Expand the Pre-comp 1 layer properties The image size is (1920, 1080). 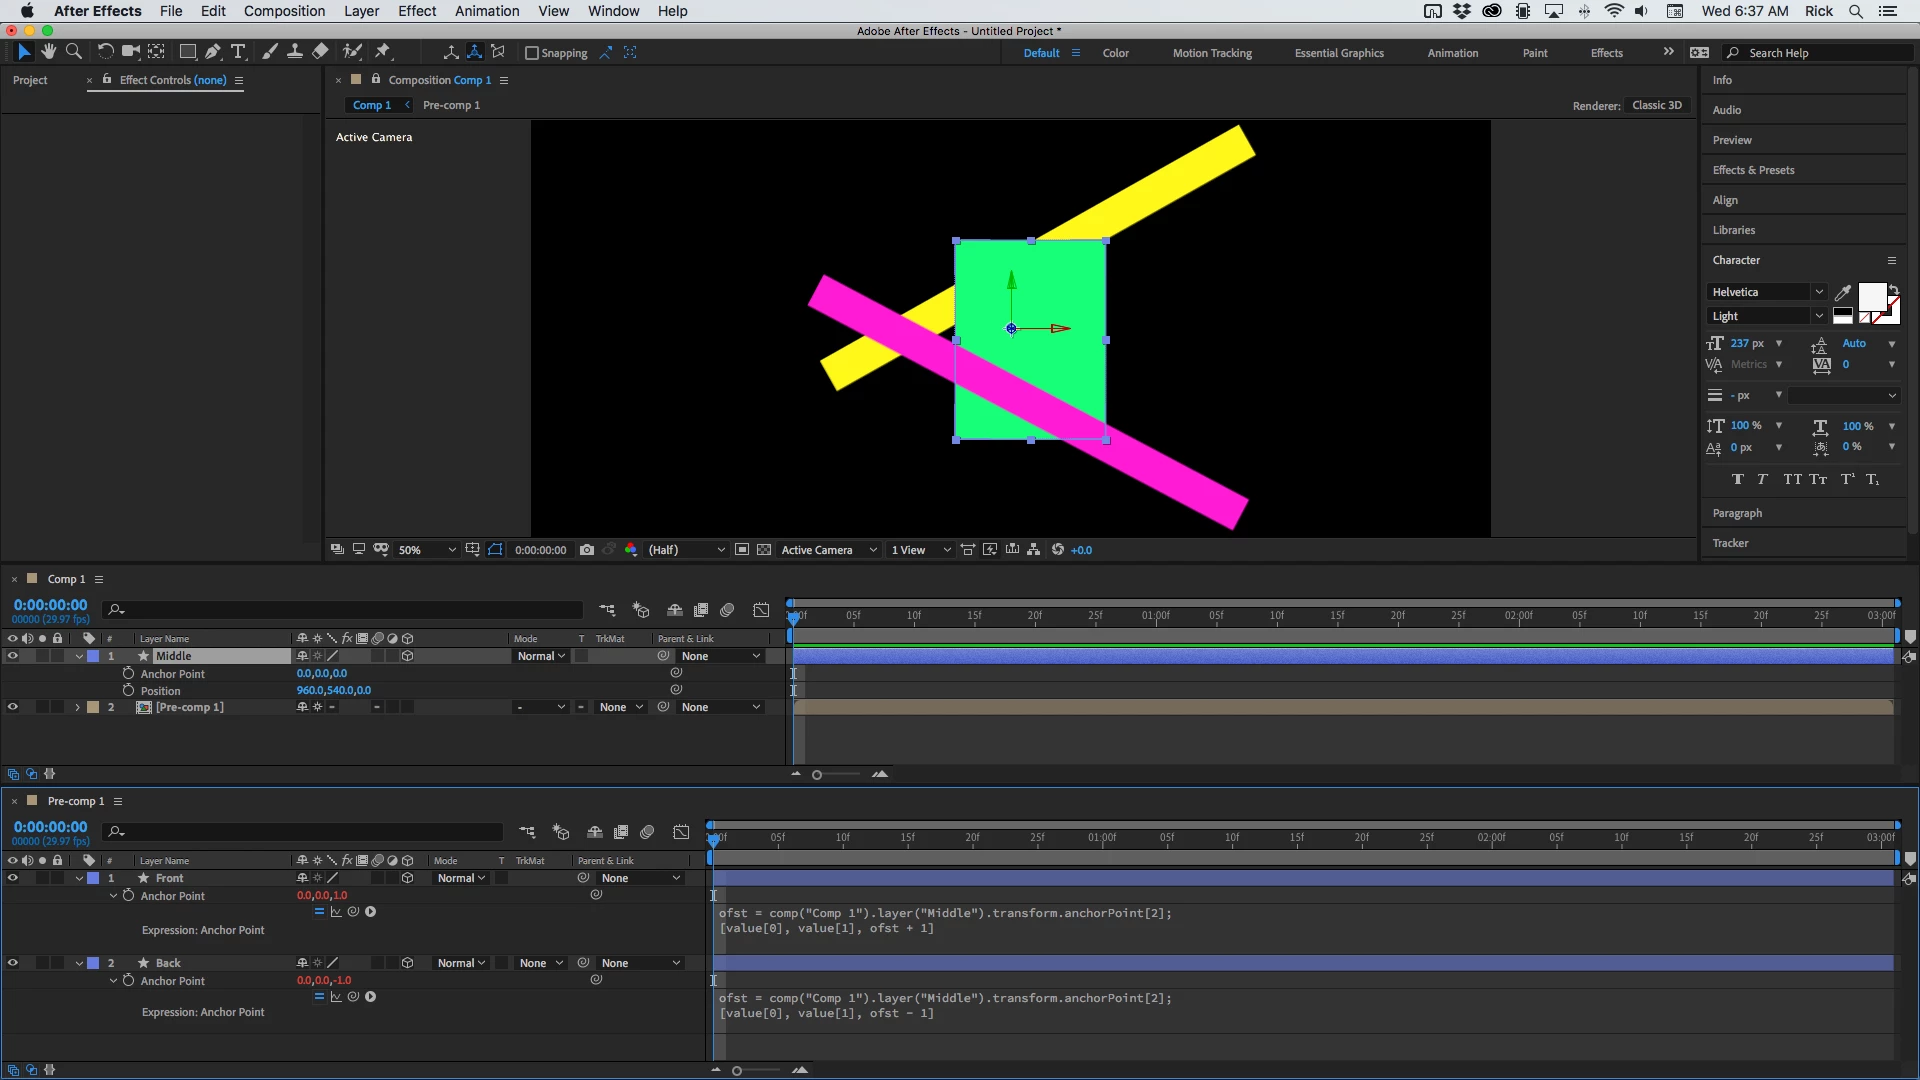pos(77,707)
